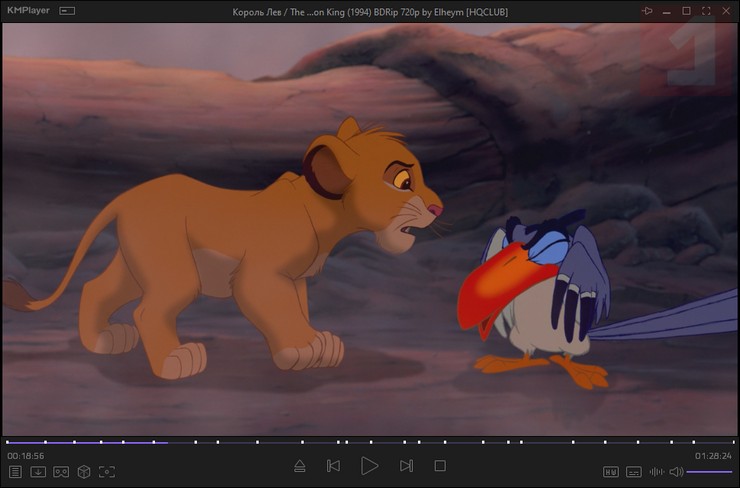Click compact mode icon beside KMPlayer logo
This screenshot has height=488, width=740.
tap(67, 10)
